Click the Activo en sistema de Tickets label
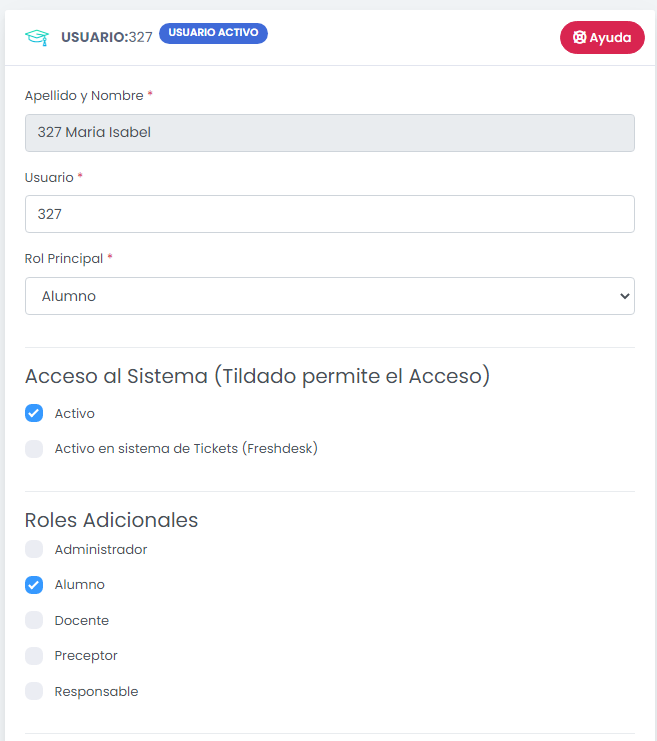Image resolution: width=657 pixels, height=741 pixels. click(186, 449)
